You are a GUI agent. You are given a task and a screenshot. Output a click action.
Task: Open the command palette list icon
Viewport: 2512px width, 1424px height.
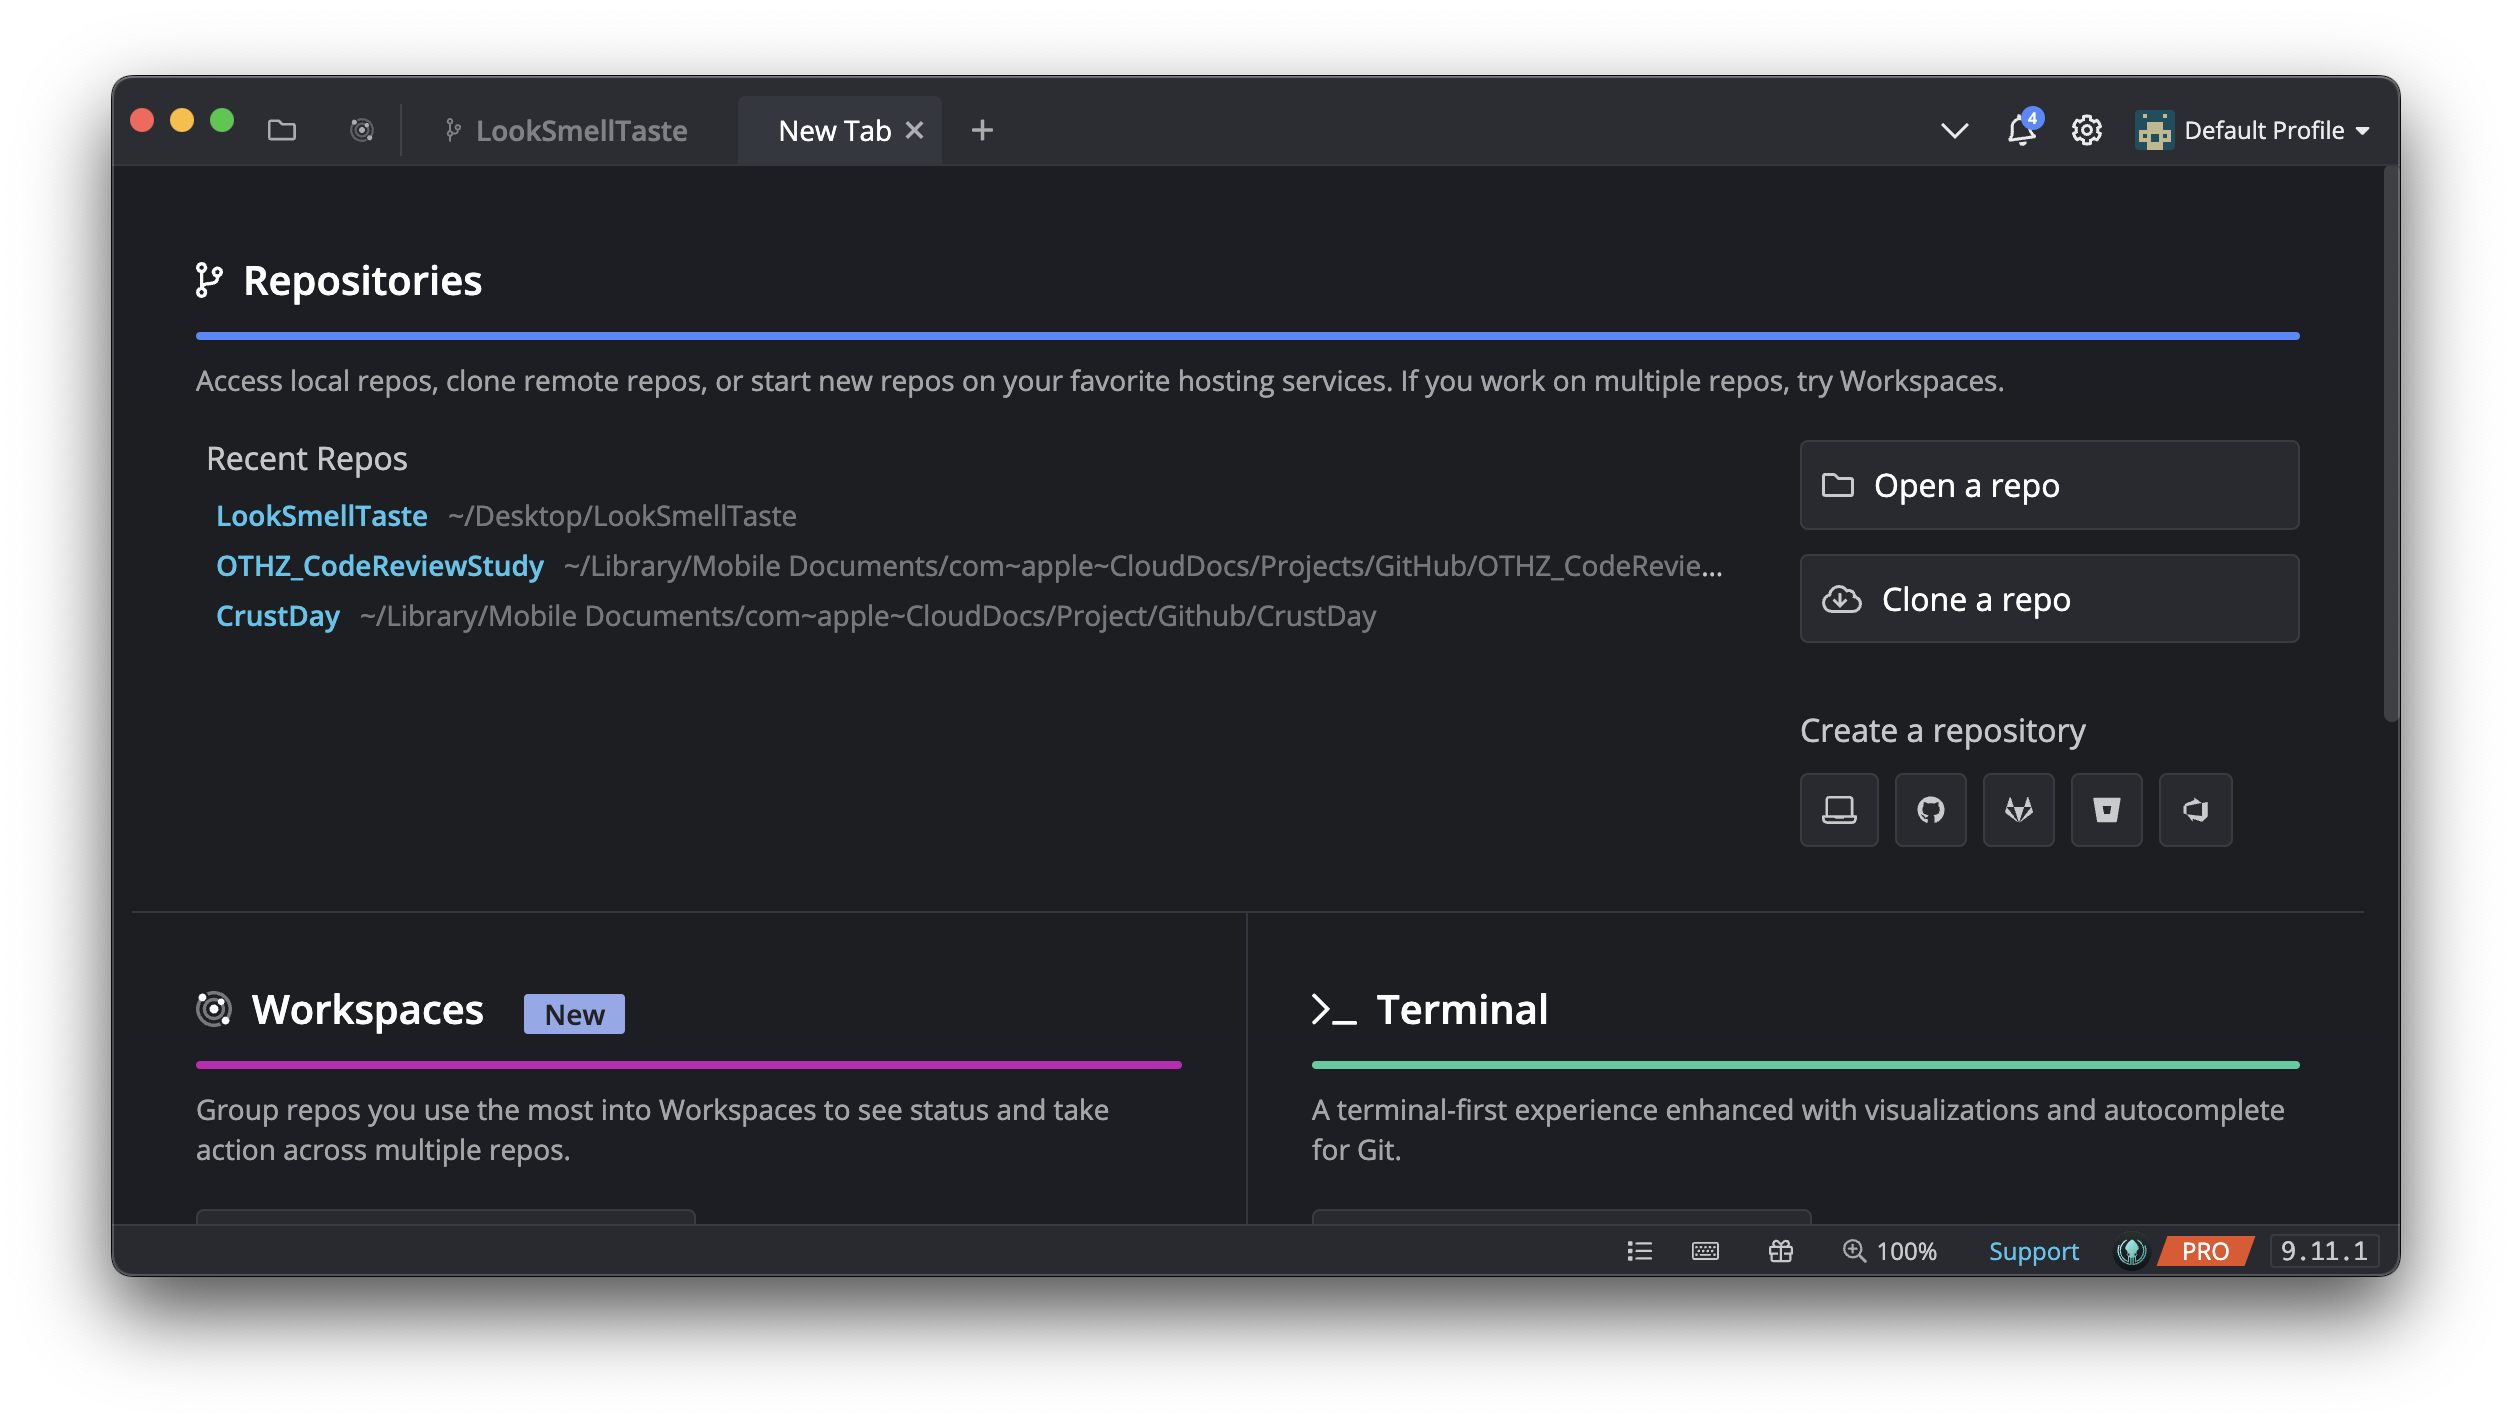(1639, 1251)
